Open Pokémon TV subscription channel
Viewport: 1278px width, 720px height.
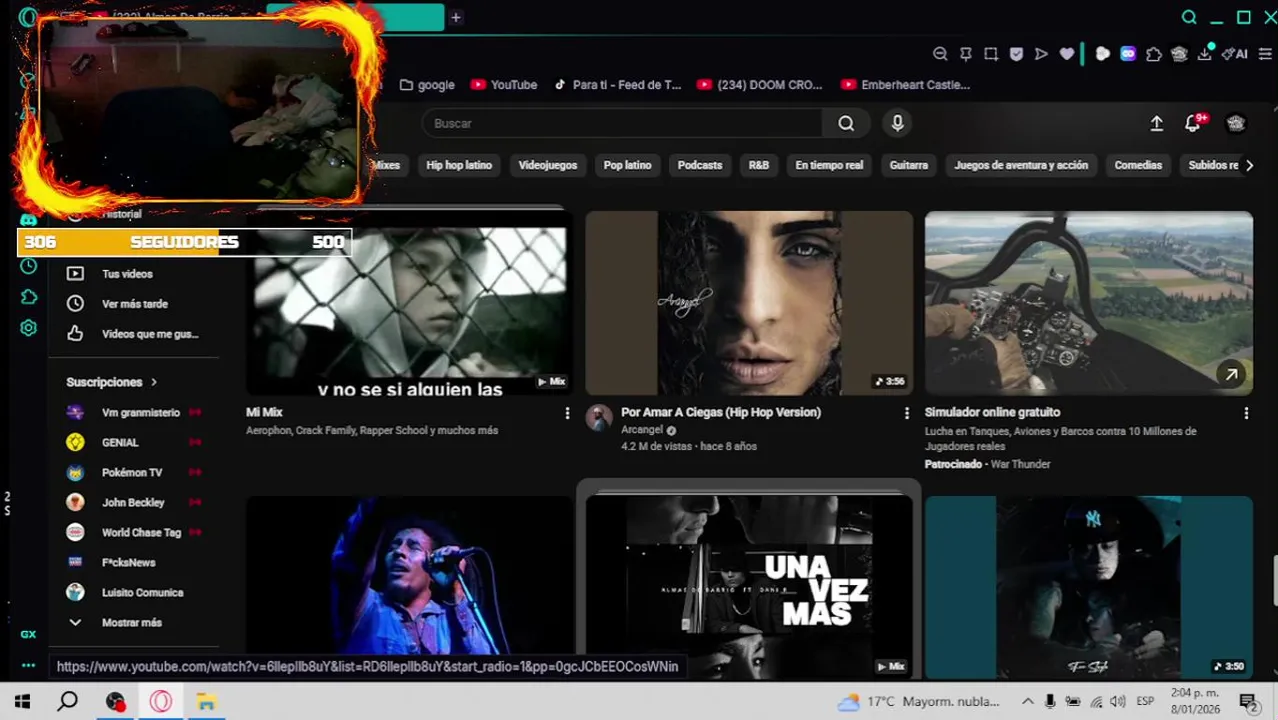tap(134, 472)
